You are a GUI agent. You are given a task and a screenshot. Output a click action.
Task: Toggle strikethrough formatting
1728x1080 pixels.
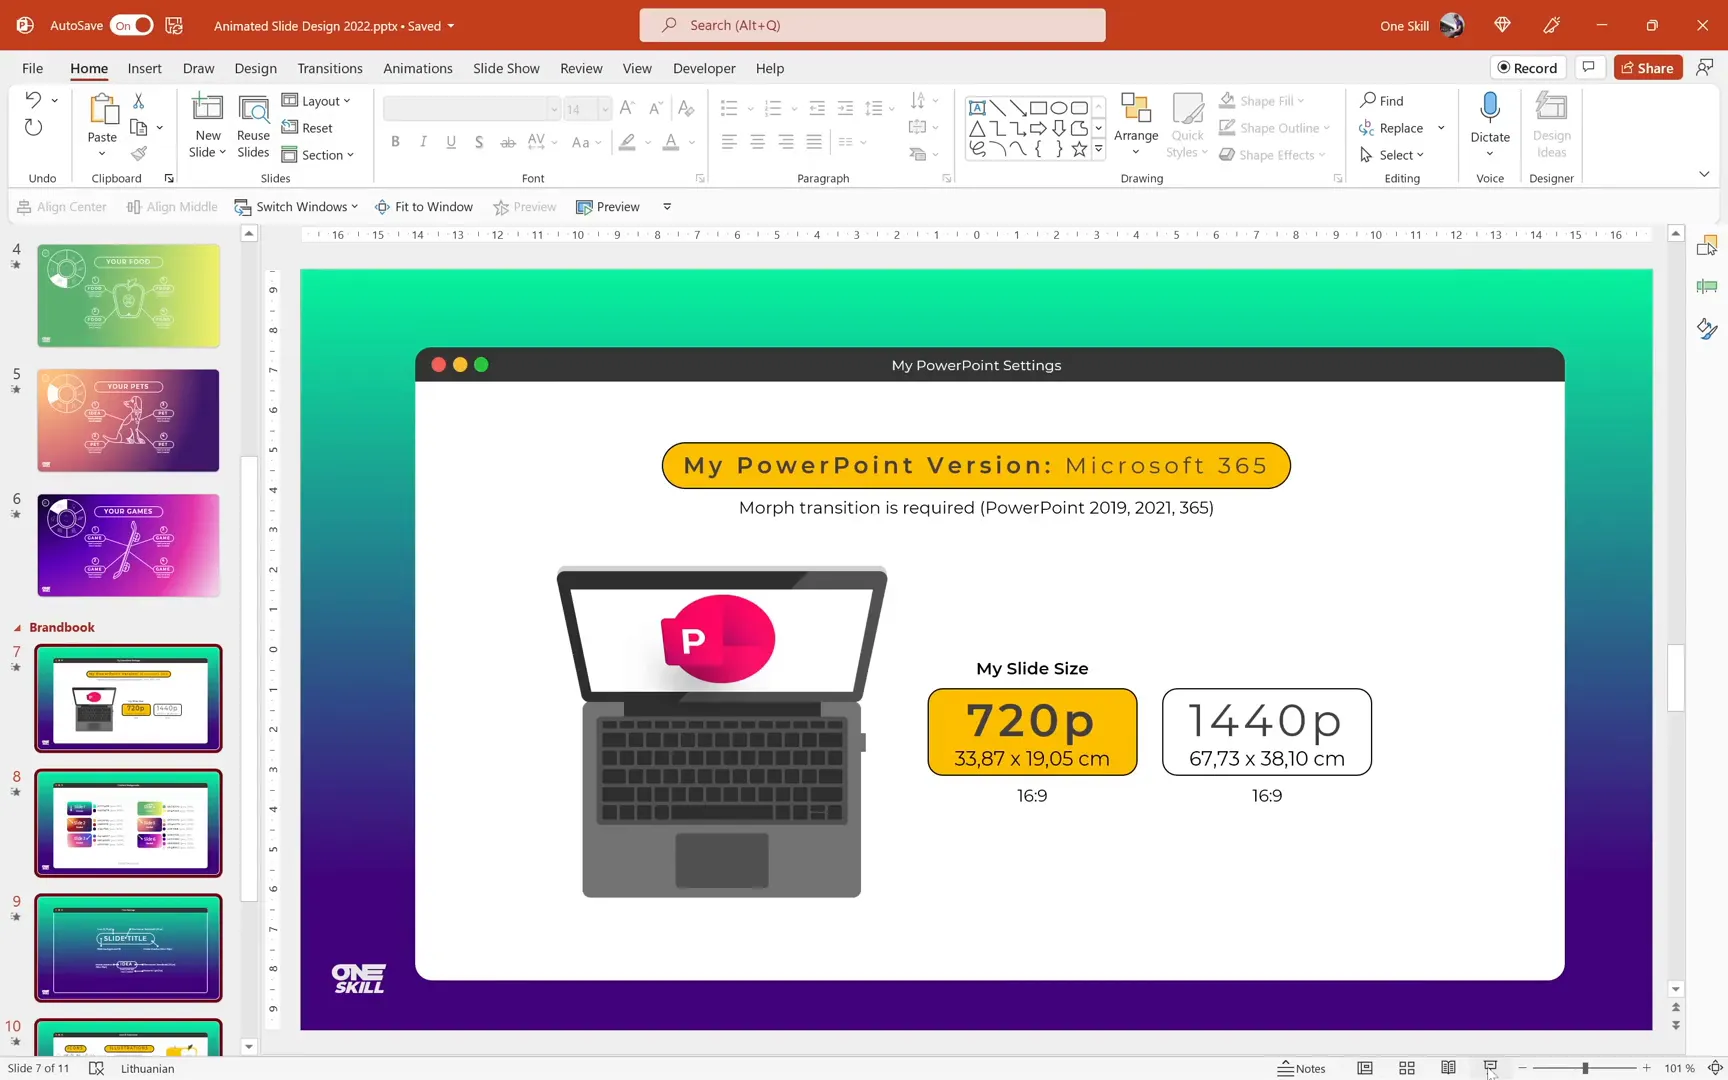coord(508,142)
